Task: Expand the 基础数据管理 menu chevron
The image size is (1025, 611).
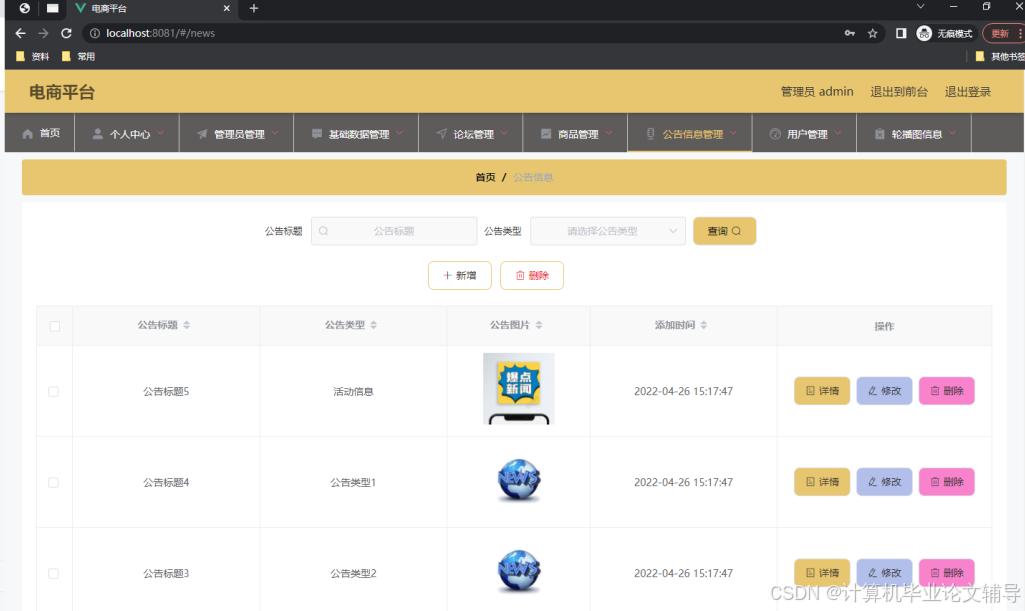Action: point(400,133)
